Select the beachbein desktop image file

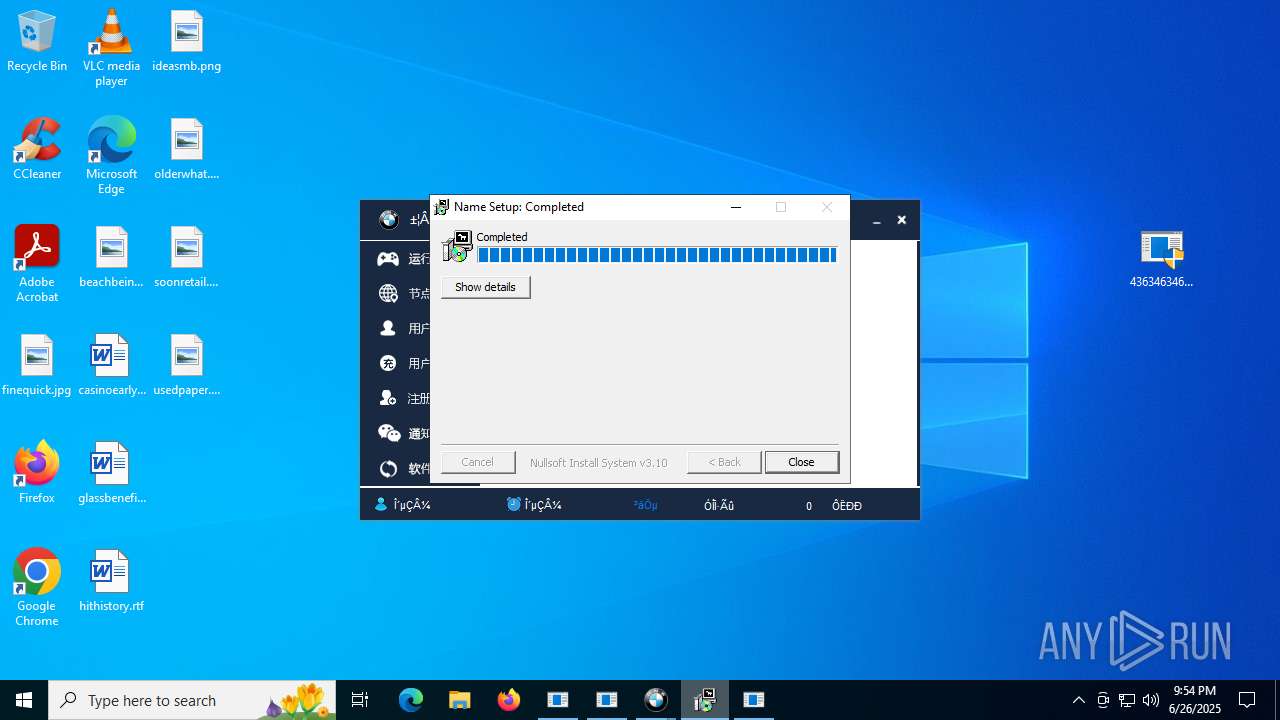pyautogui.click(x=111, y=258)
